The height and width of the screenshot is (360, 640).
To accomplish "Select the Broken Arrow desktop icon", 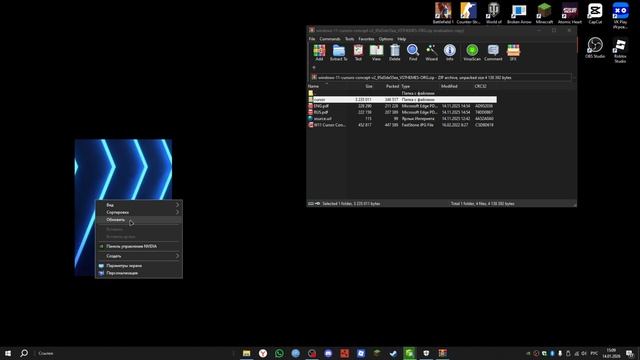I will (x=519, y=13).
